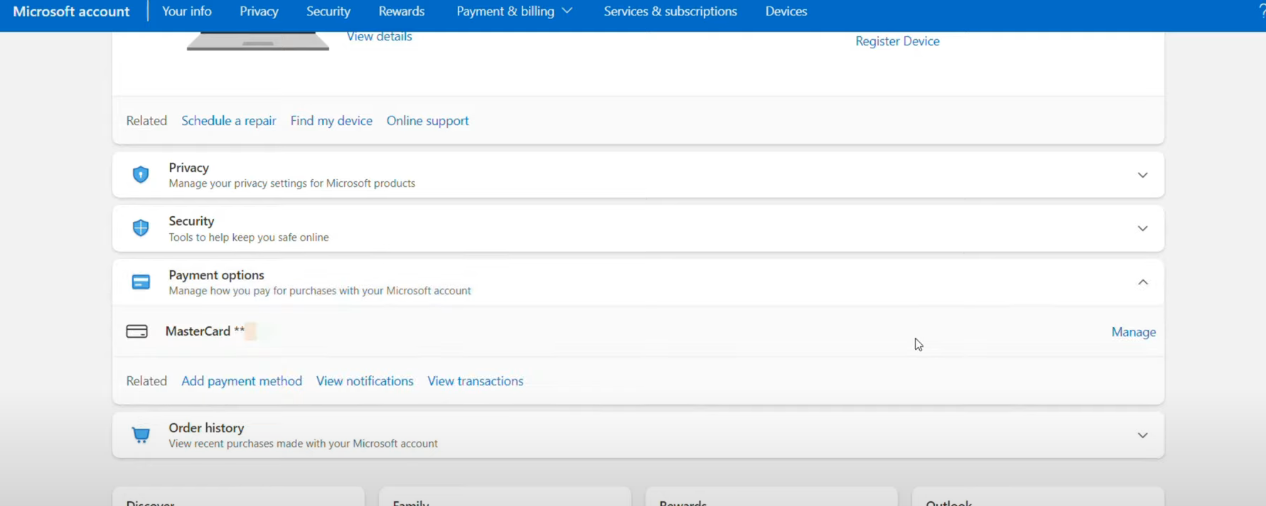Image resolution: width=1266 pixels, height=506 pixels.
Task: Click the laptop device image
Action: coord(258,41)
